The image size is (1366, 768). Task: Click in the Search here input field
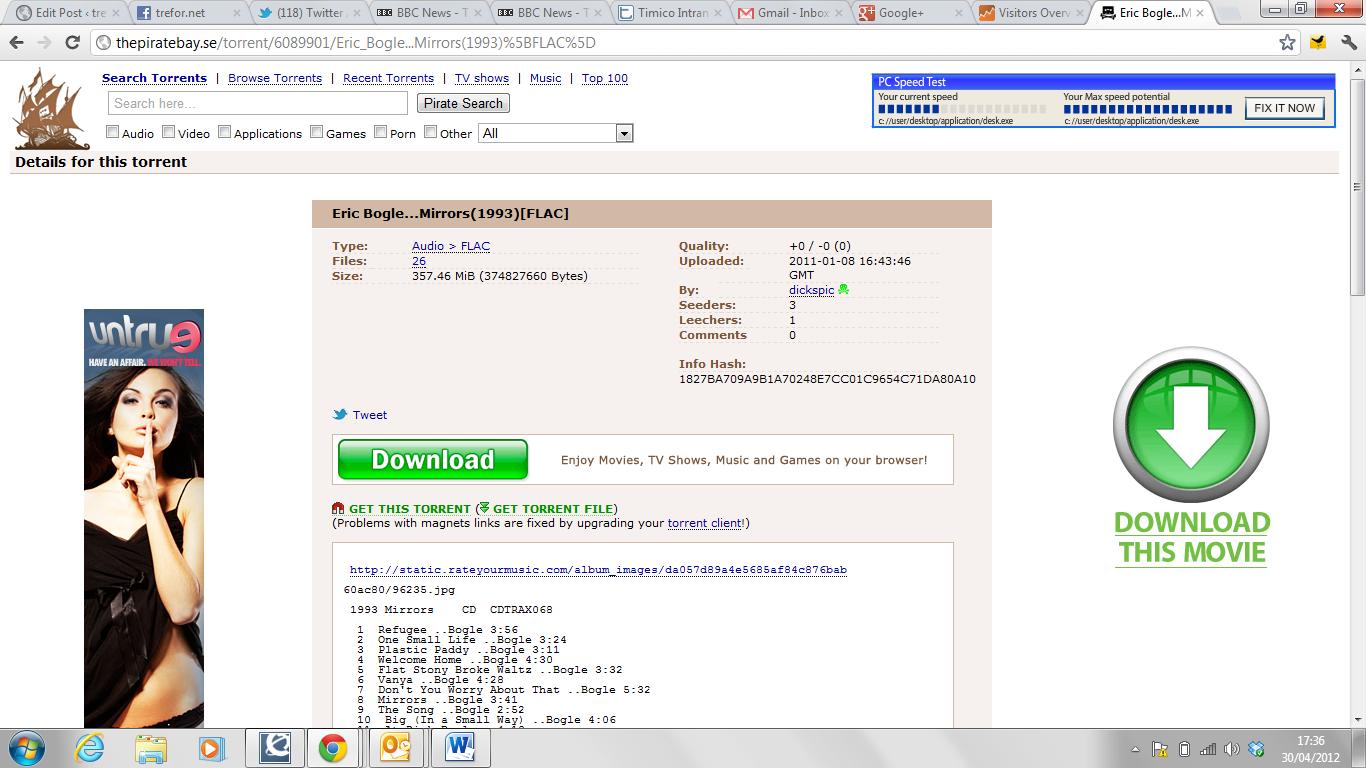pyautogui.click(x=258, y=103)
